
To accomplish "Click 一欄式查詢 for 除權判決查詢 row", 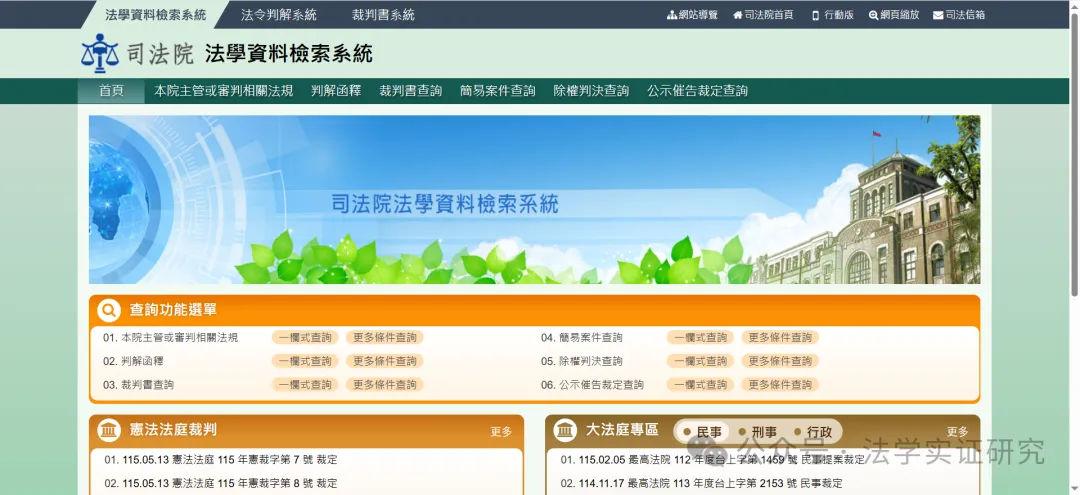I will pyautogui.click(x=700, y=361).
